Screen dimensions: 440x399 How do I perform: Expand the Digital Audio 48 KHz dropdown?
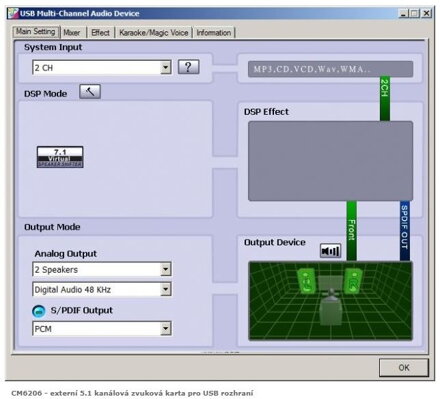tap(165, 289)
